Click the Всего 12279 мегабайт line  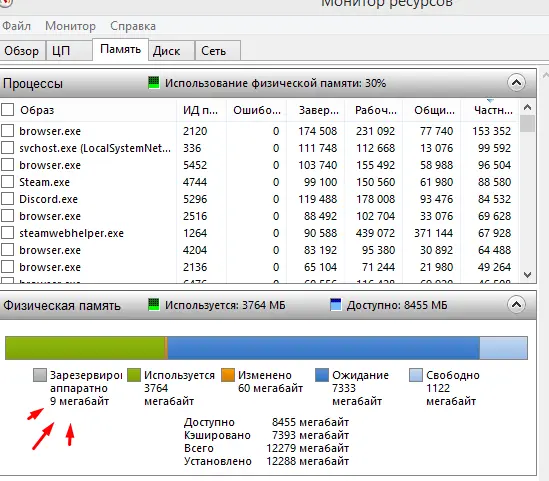266,448
